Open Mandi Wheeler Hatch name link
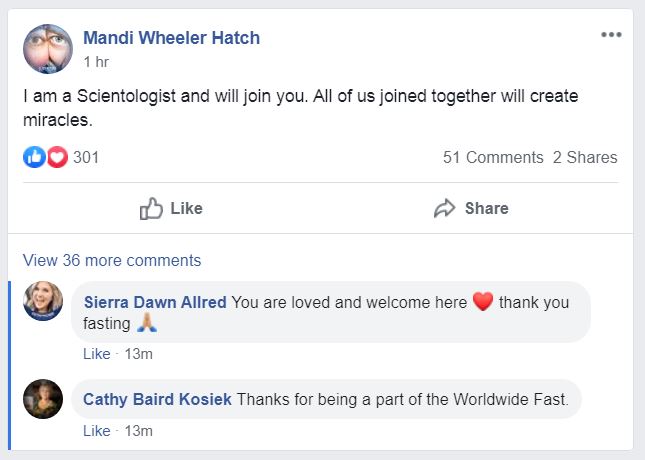The width and height of the screenshot is (645, 460). coord(172,38)
